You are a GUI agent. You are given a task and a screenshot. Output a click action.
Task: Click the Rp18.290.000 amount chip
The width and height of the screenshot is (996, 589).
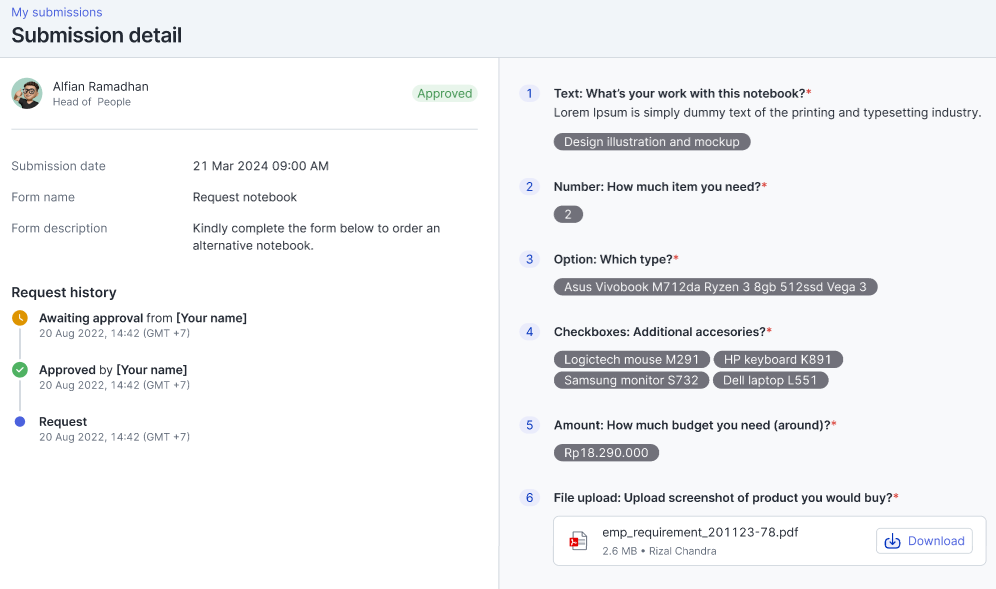point(606,453)
